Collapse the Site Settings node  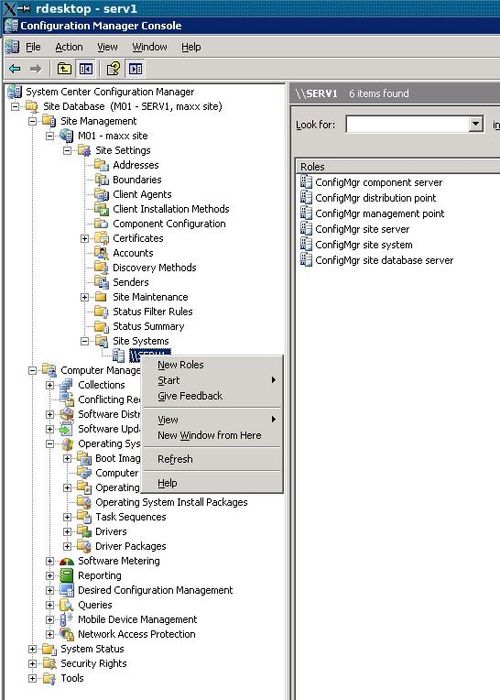pyautogui.click(x=67, y=150)
